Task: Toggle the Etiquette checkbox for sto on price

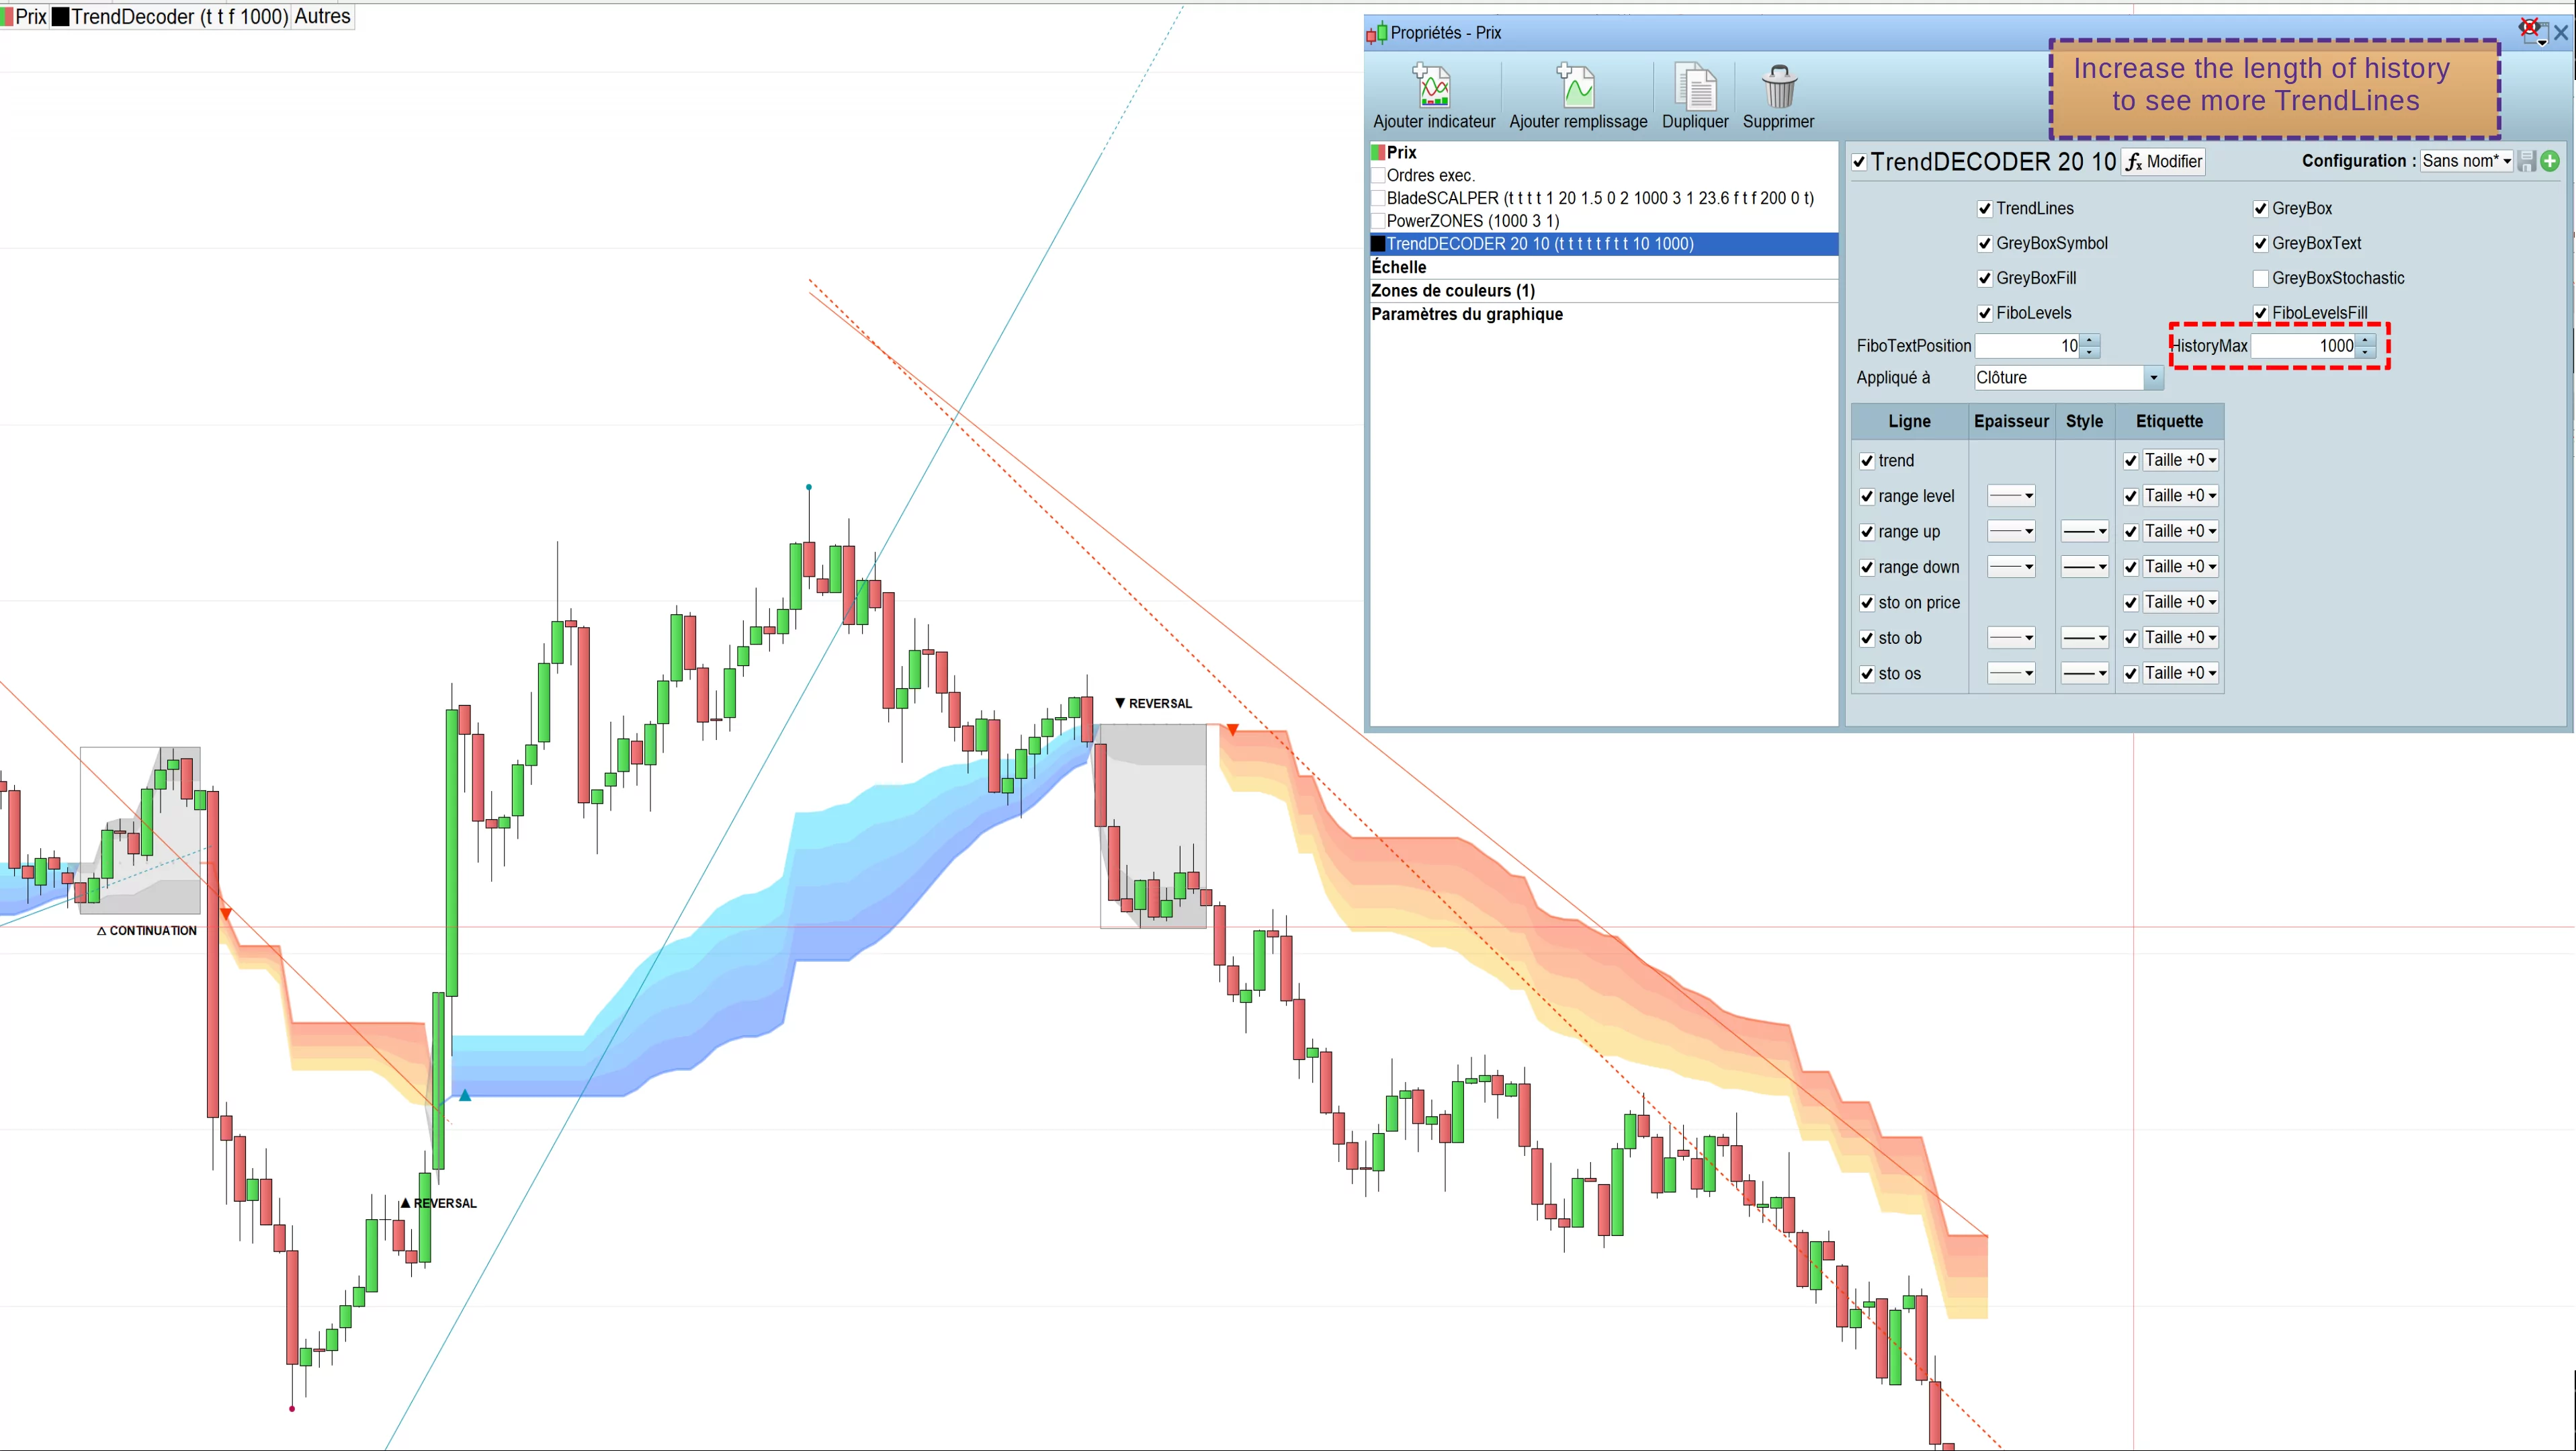Action: pyautogui.click(x=2131, y=603)
